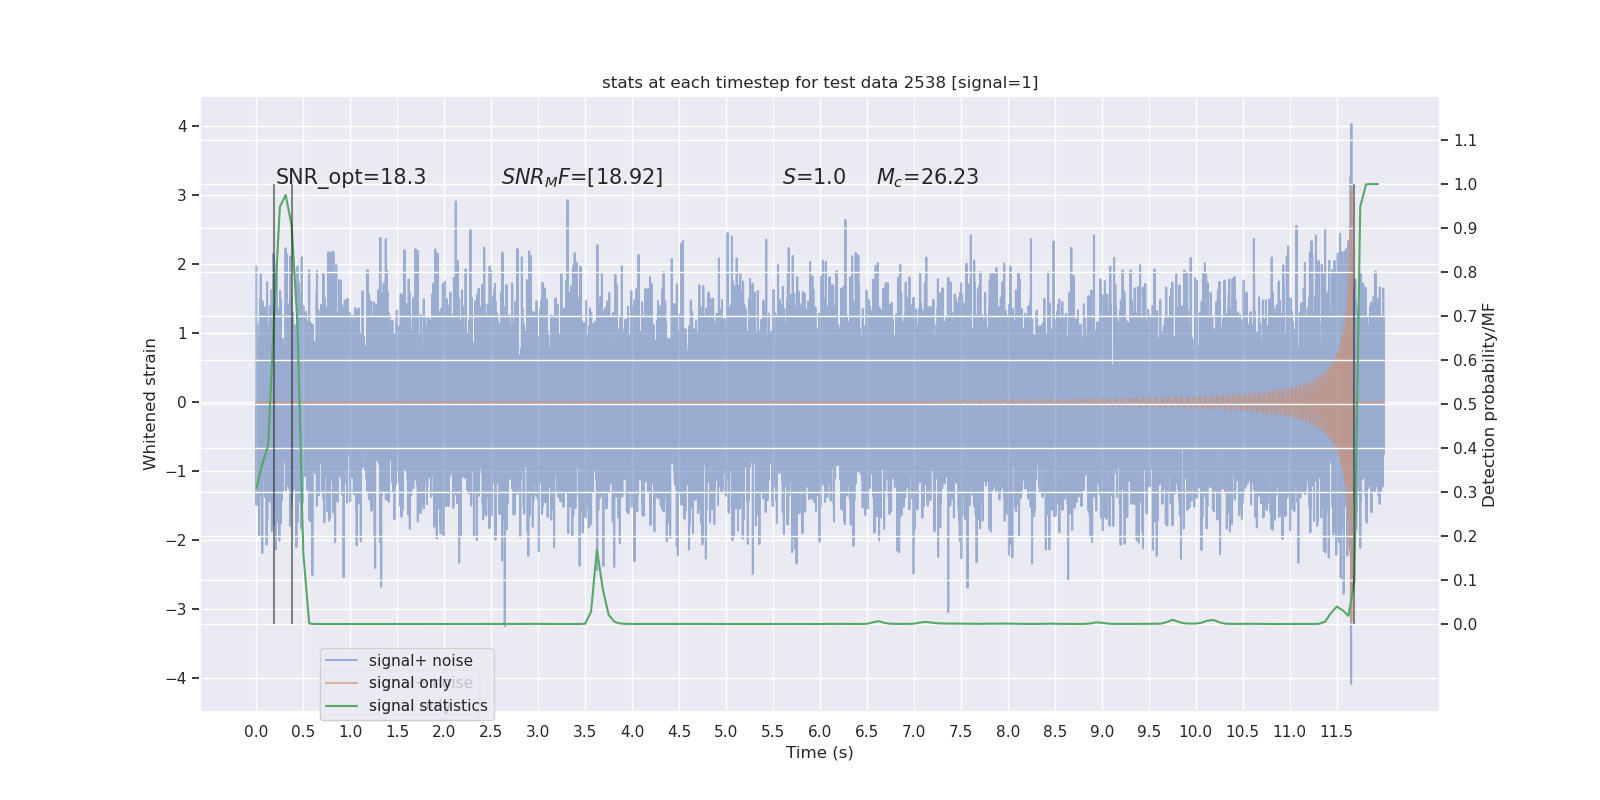The image size is (1600, 800).
Task: Click the 3.5 time axis tick label
Action: tap(585, 731)
